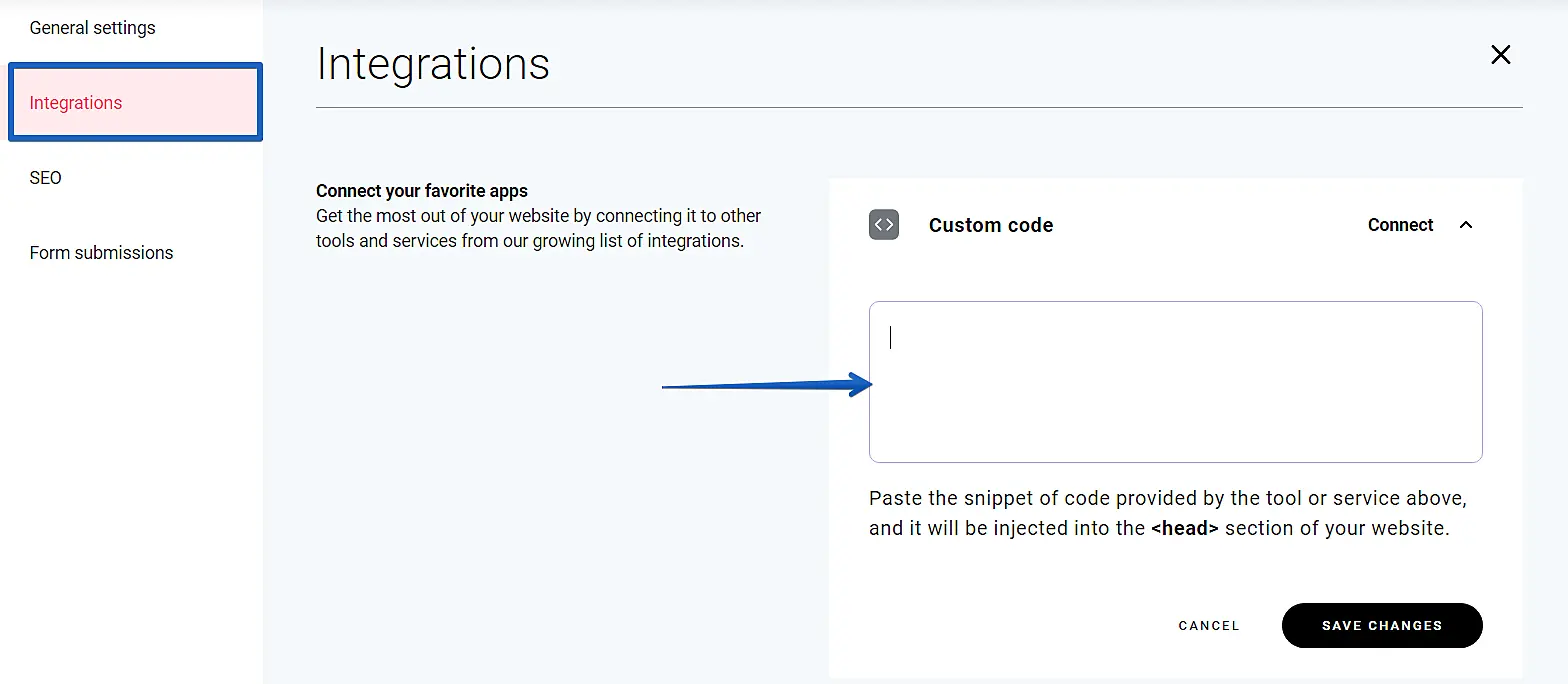Click inside the custom code text area
This screenshot has width=1568, height=684.
tap(1175, 400)
